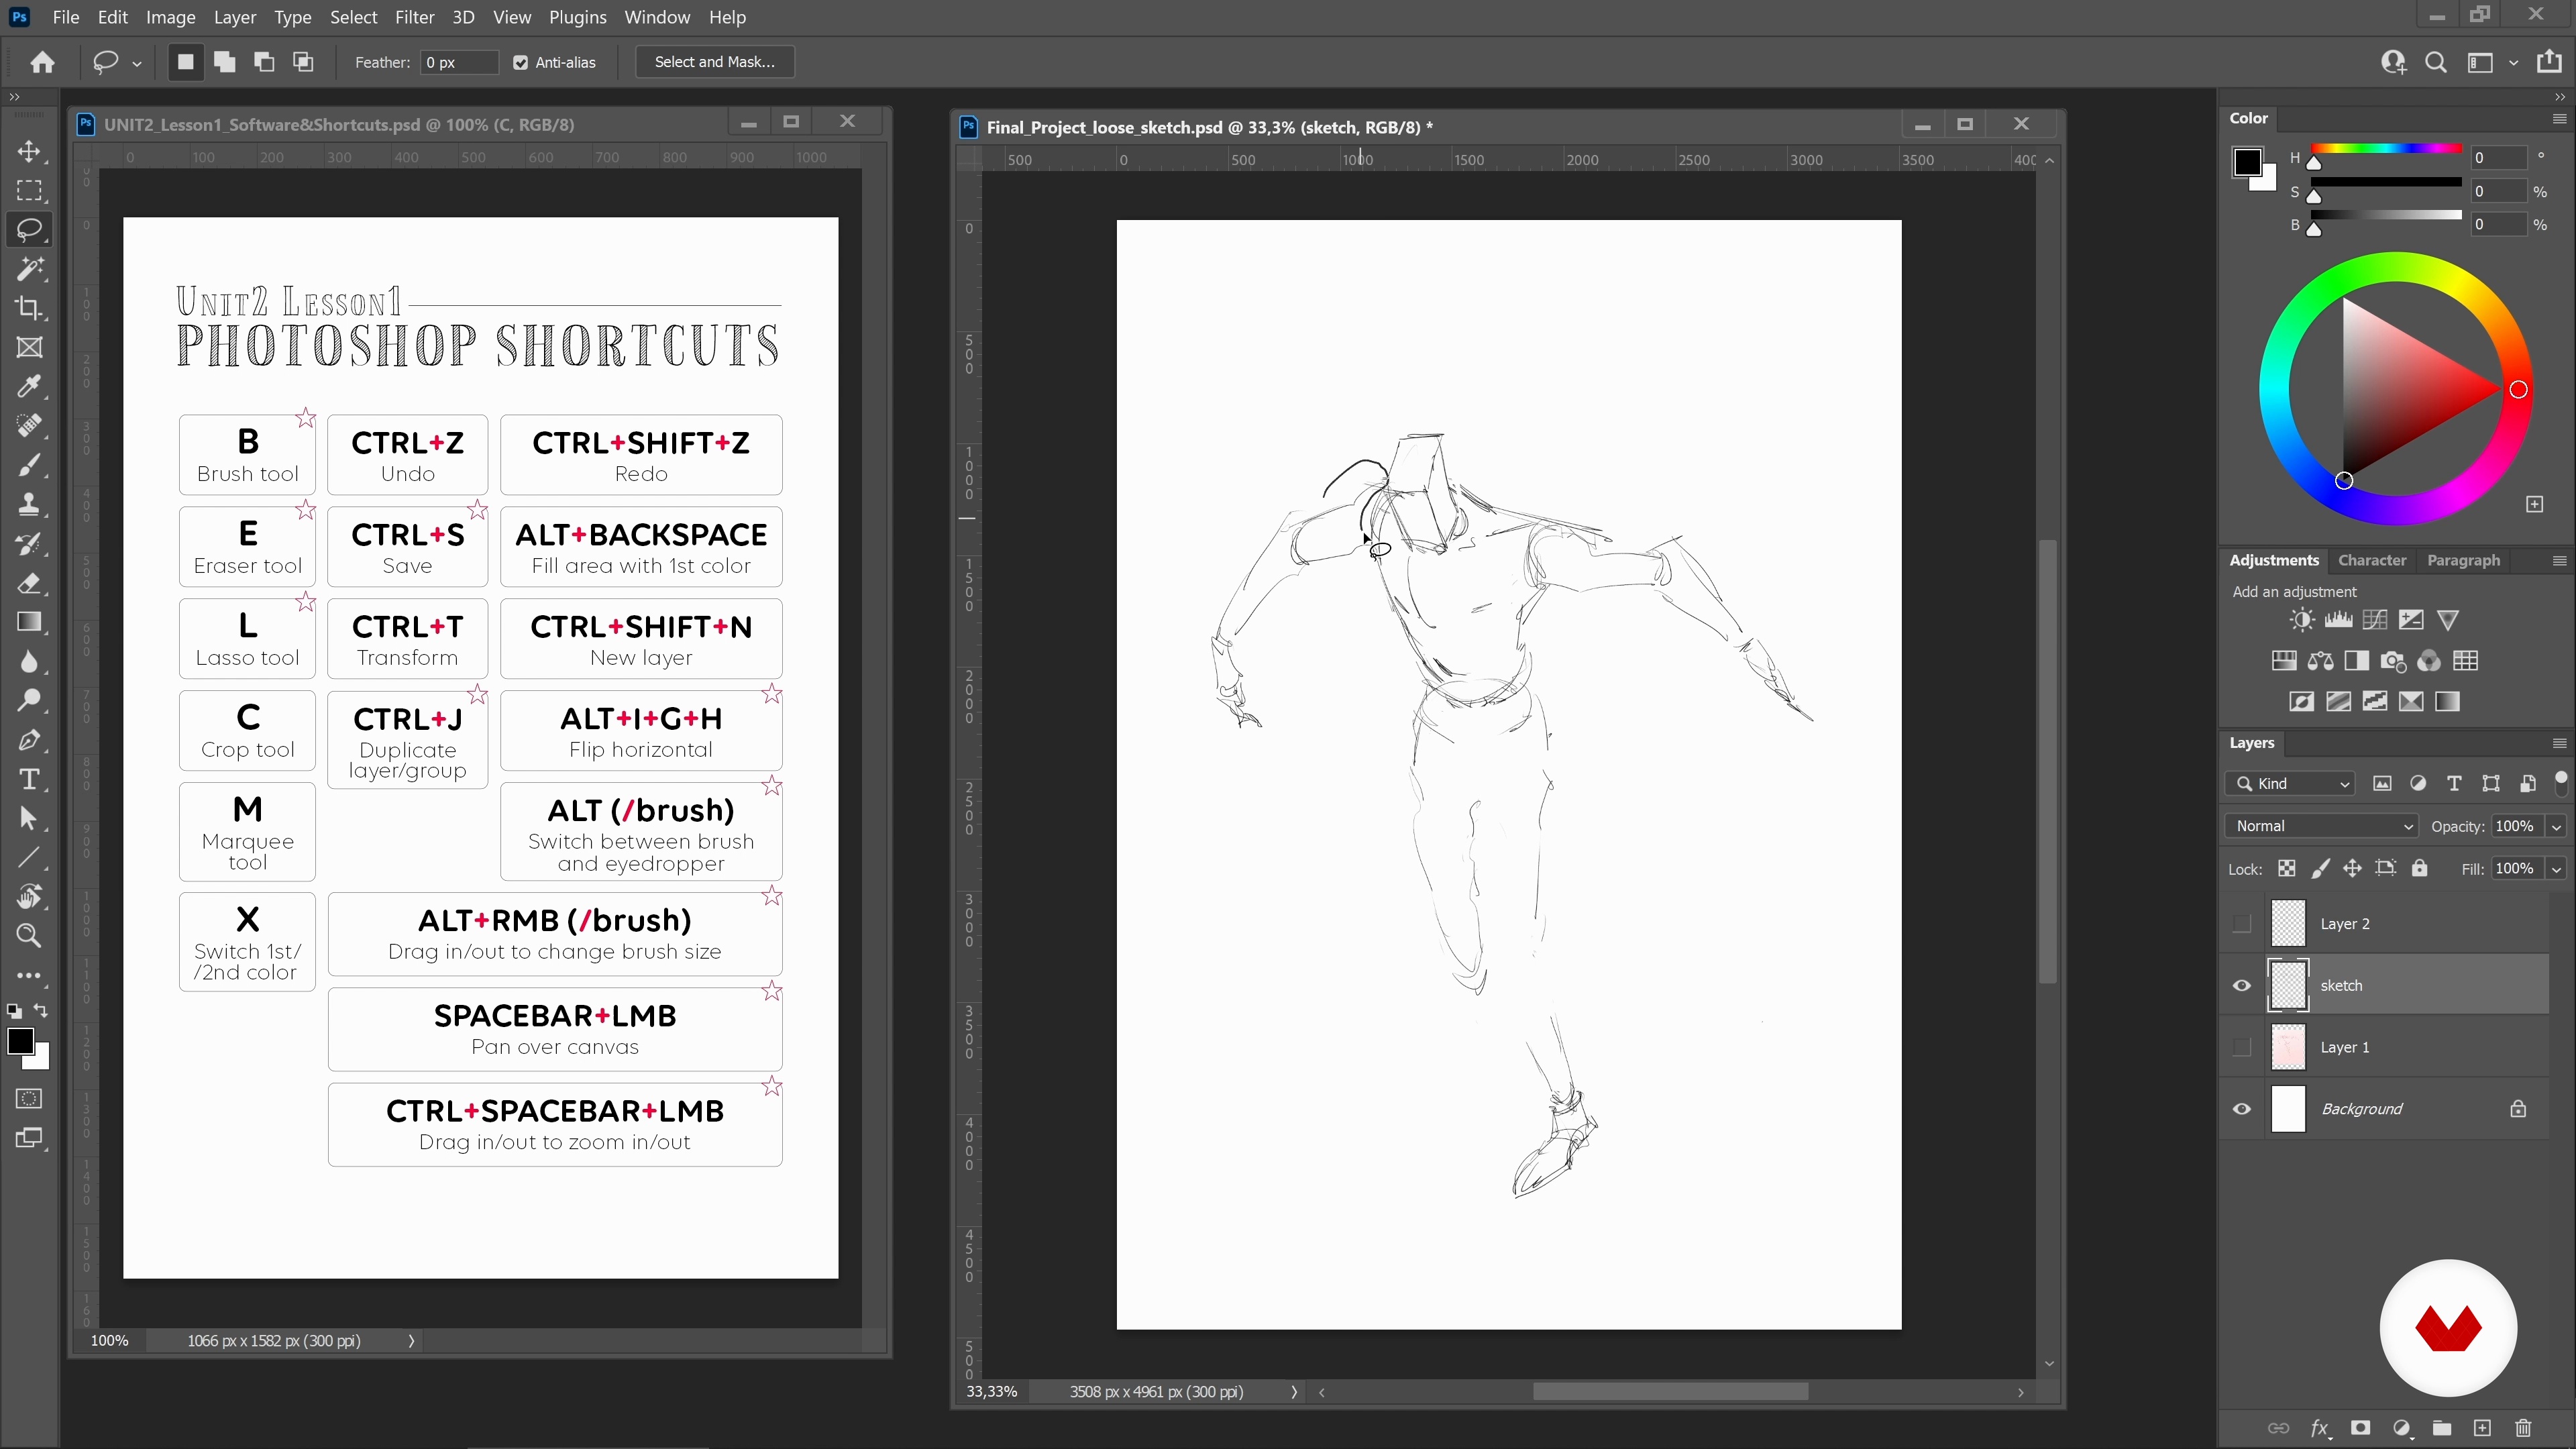Image resolution: width=2576 pixels, height=1449 pixels.
Task: Select the Blur tool
Action: (x=29, y=661)
